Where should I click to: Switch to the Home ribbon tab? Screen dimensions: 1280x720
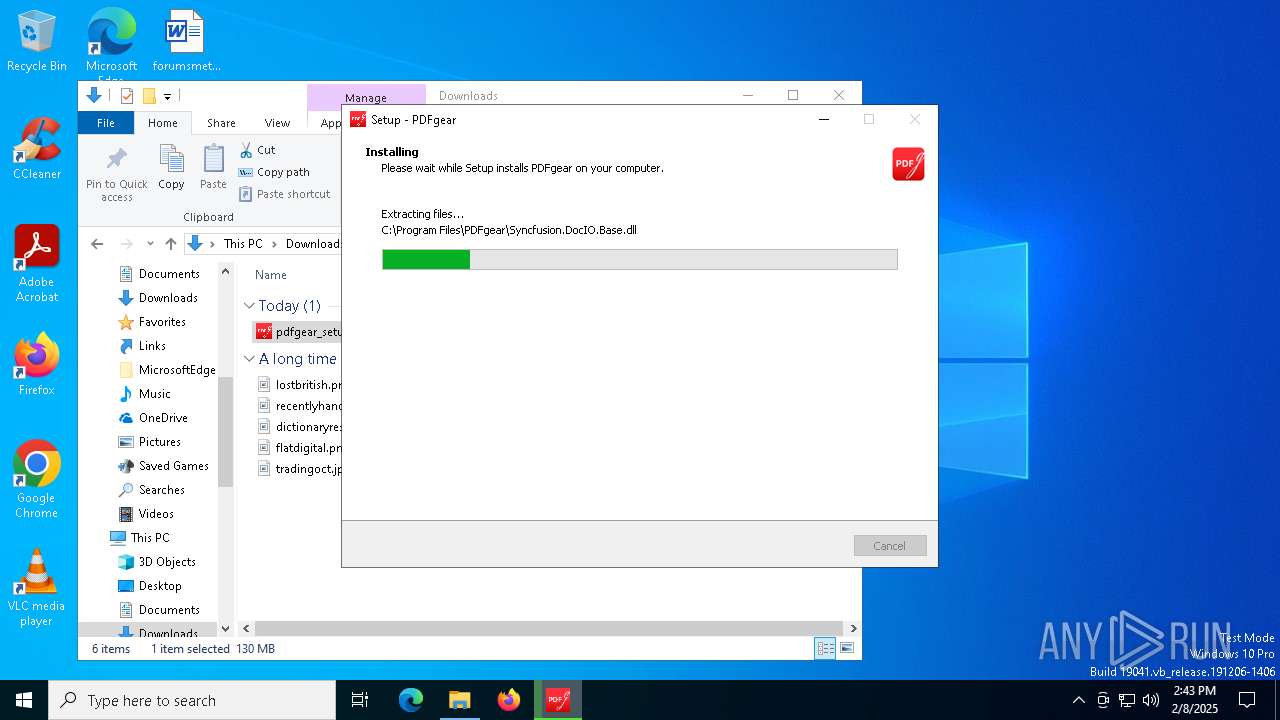point(163,123)
